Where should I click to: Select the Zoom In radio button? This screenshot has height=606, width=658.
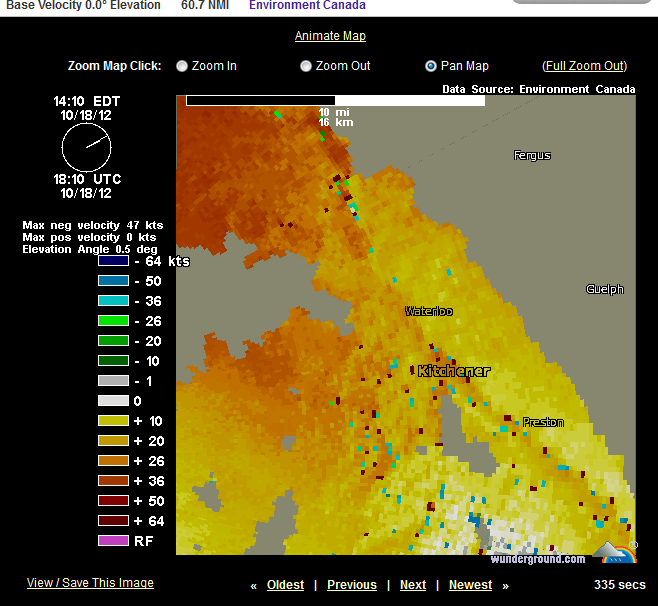coord(182,66)
